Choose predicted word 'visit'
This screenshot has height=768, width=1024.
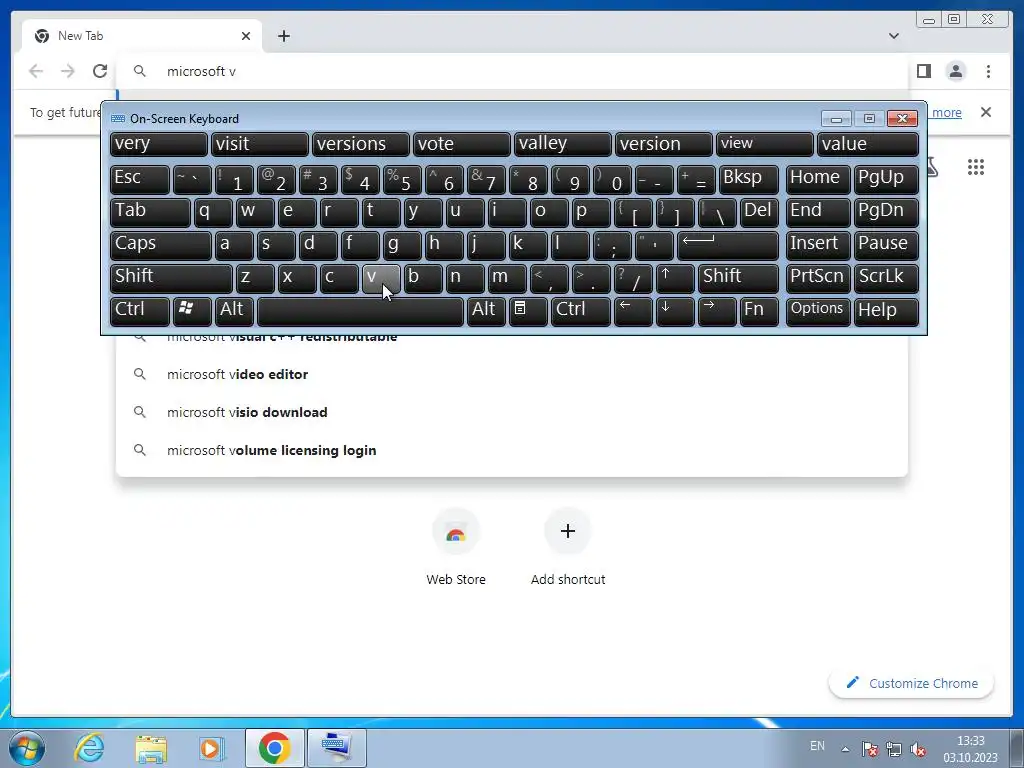(x=259, y=144)
